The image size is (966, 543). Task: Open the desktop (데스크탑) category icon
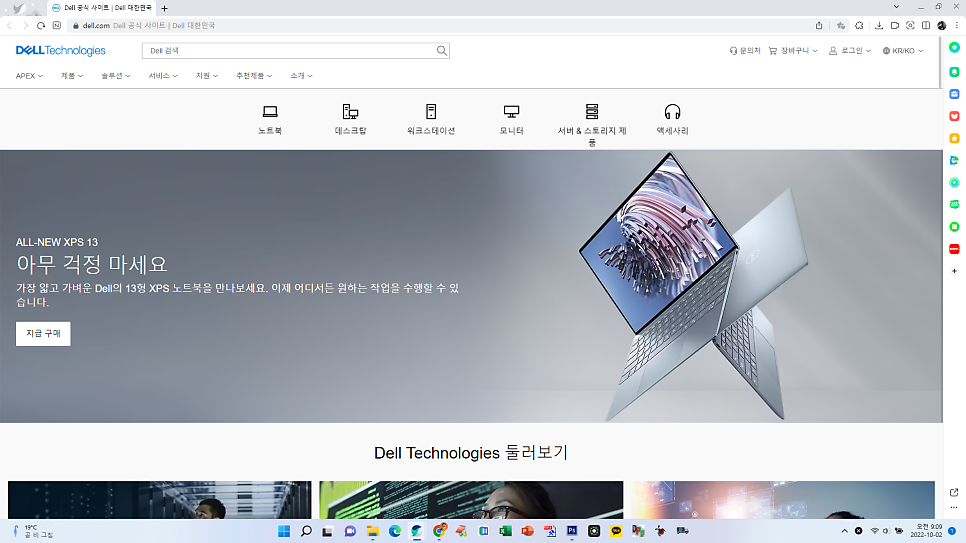(x=351, y=112)
